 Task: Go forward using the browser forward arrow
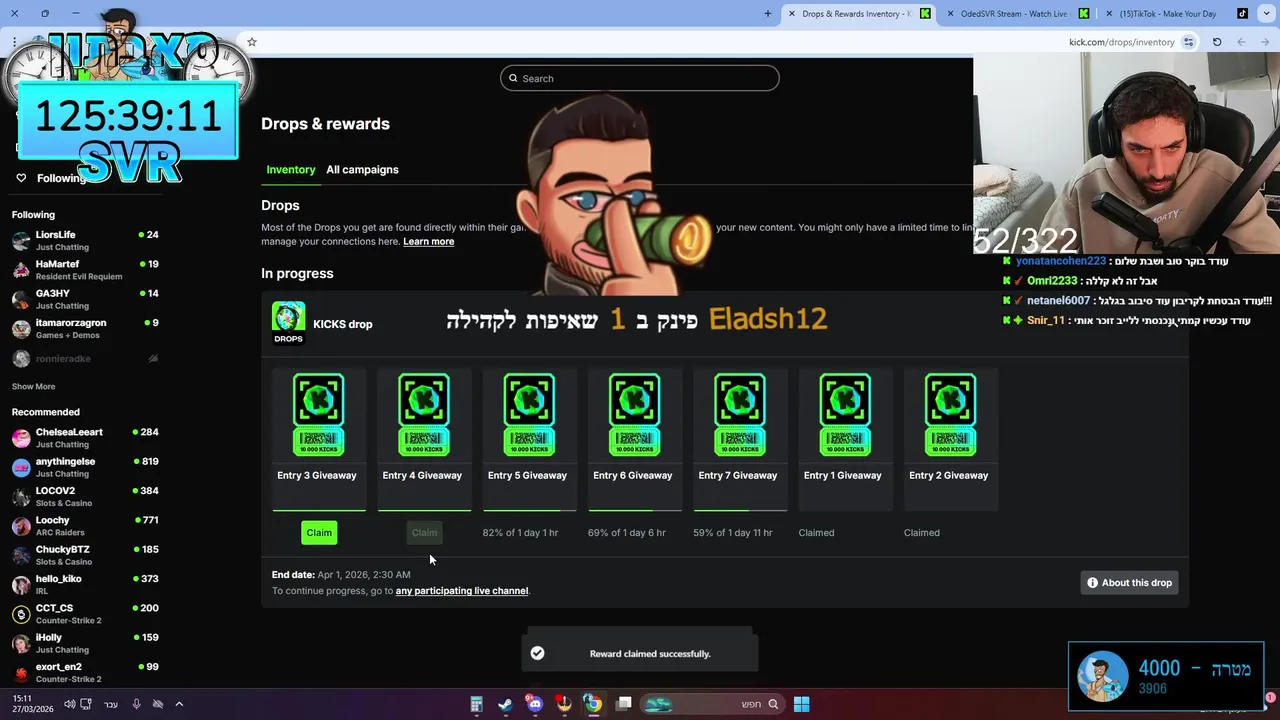coord(1265,42)
